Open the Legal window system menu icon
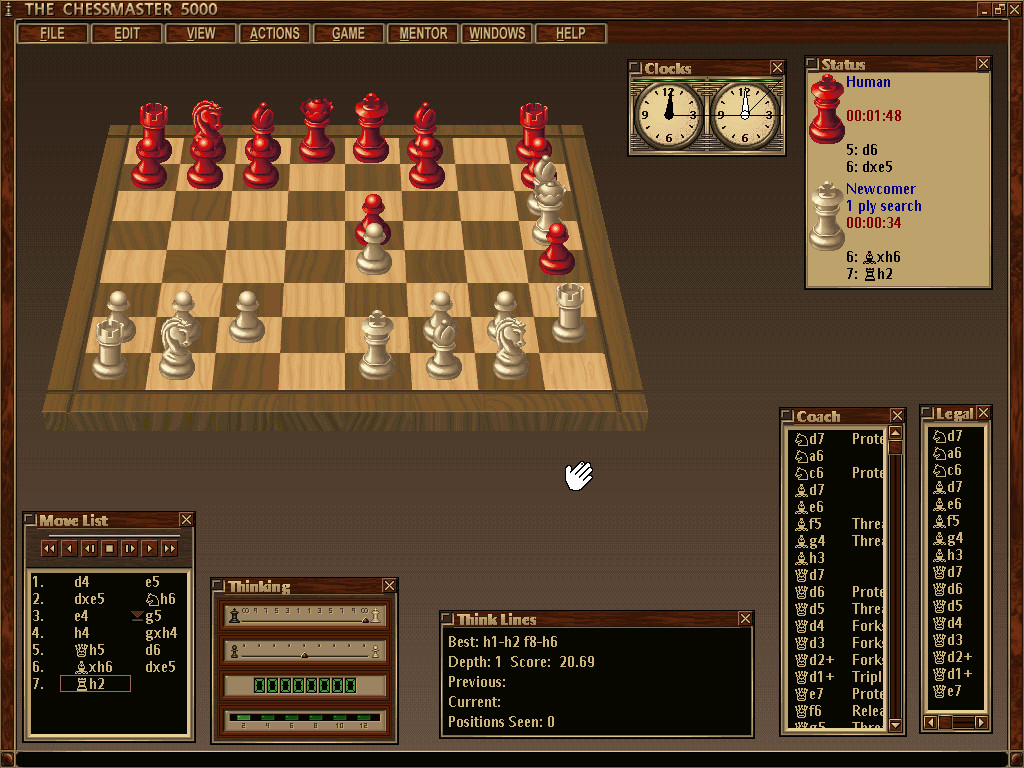1024x768 pixels. coord(927,412)
